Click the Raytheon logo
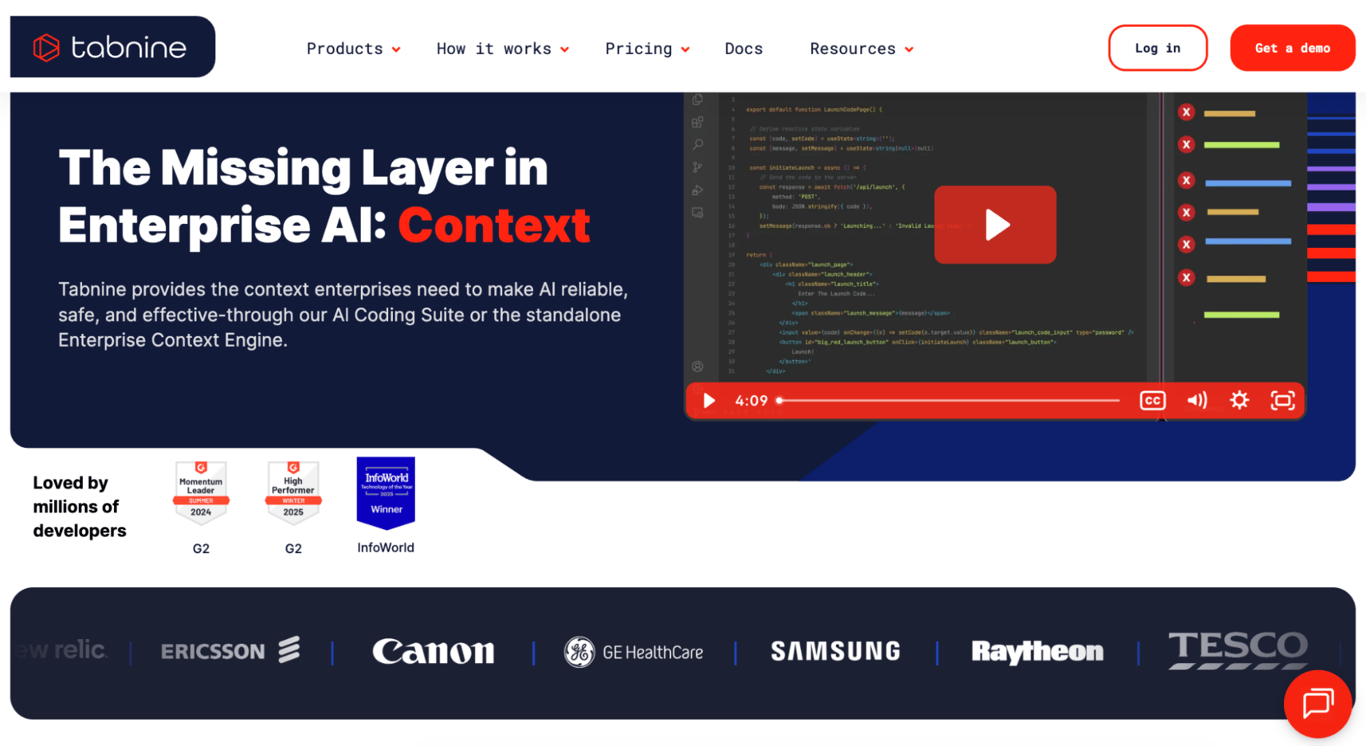1366x747 pixels. 1037,652
